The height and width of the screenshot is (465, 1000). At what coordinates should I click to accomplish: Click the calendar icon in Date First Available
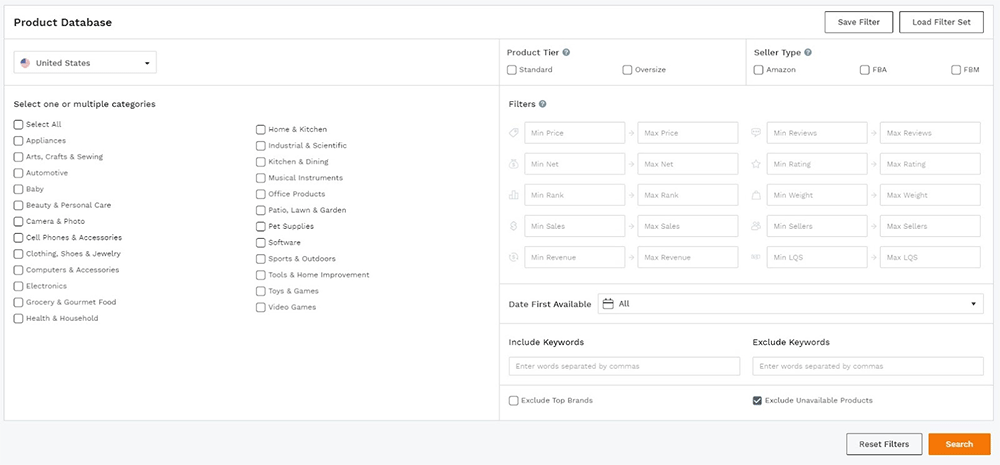pyautogui.click(x=608, y=304)
